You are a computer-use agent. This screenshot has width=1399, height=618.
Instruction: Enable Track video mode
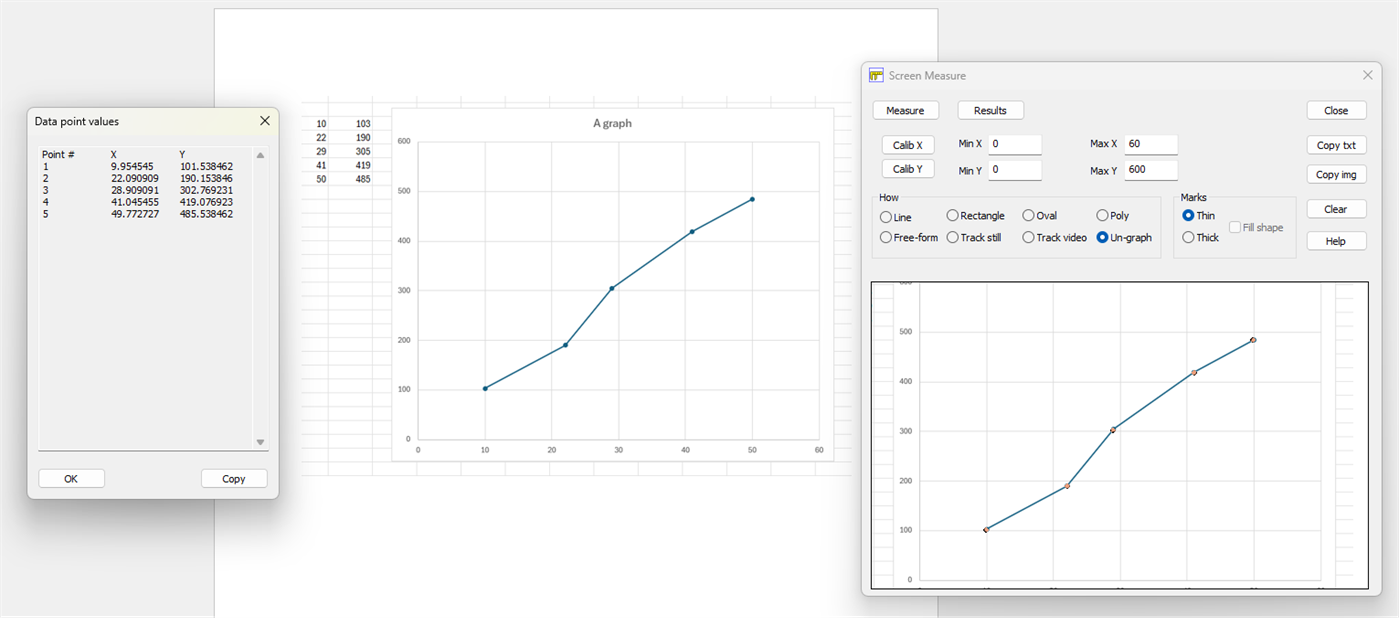pos(1029,237)
